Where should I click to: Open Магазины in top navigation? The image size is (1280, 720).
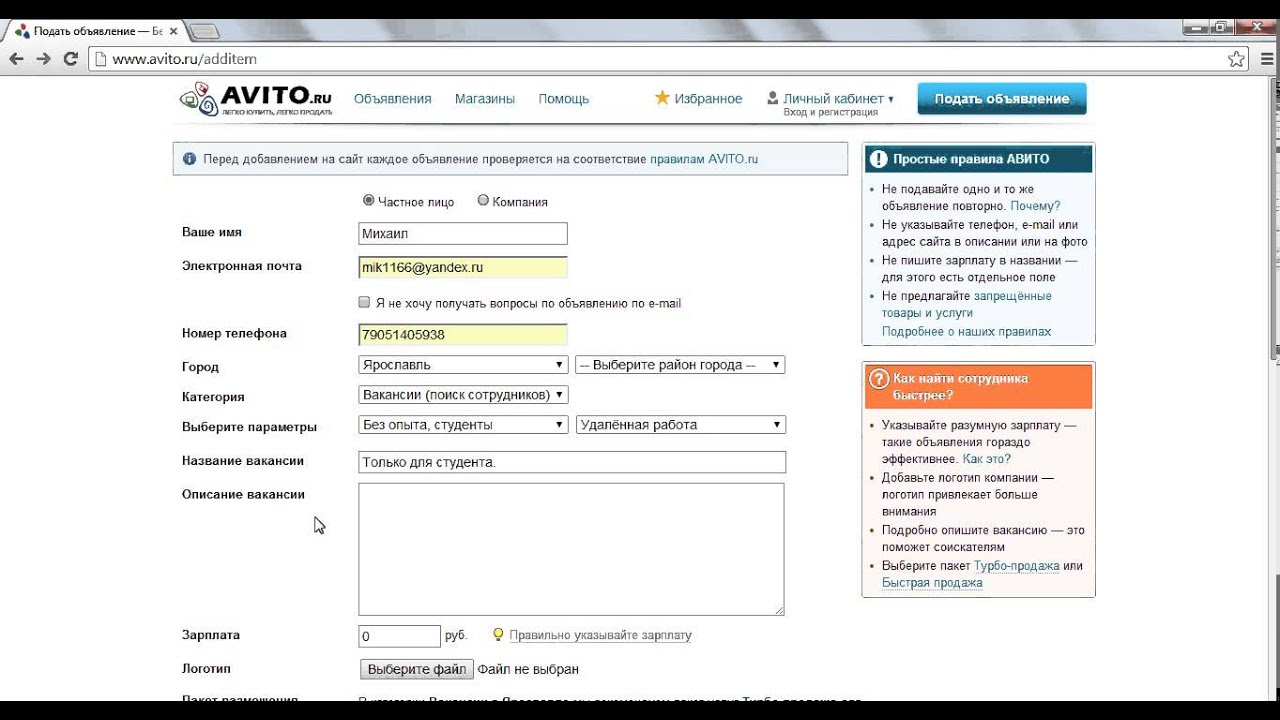pyautogui.click(x=485, y=99)
